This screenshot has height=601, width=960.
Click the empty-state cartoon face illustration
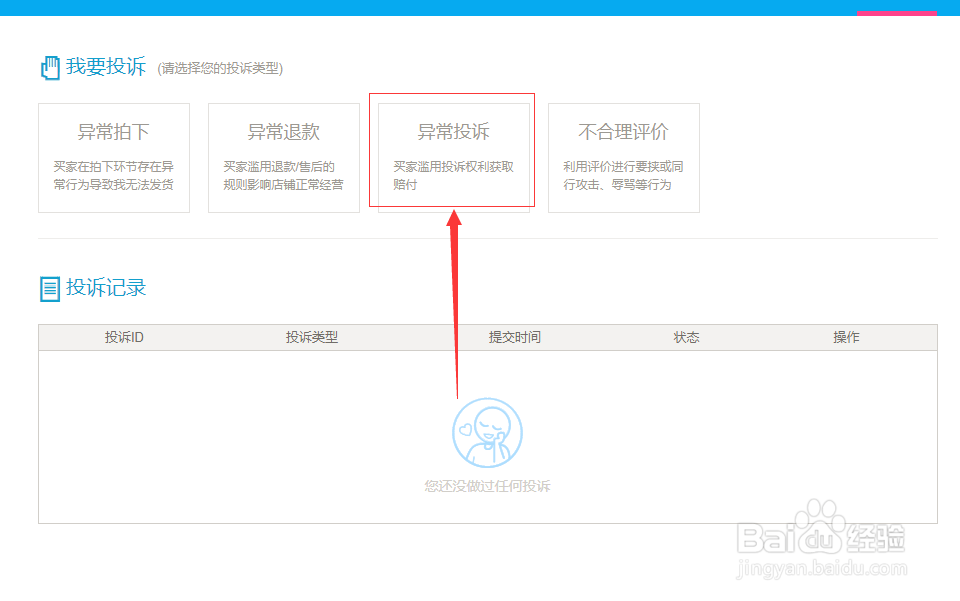(x=487, y=433)
